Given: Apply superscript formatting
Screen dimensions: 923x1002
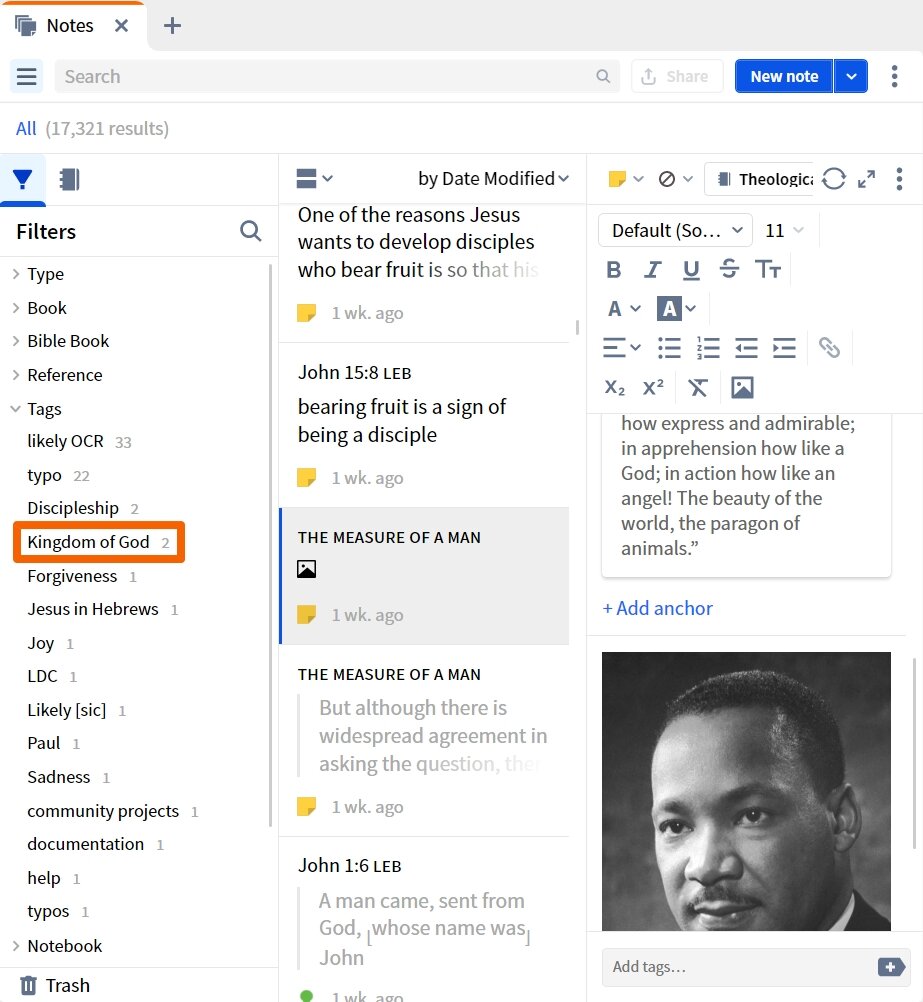Looking at the screenshot, I should (x=653, y=388).
